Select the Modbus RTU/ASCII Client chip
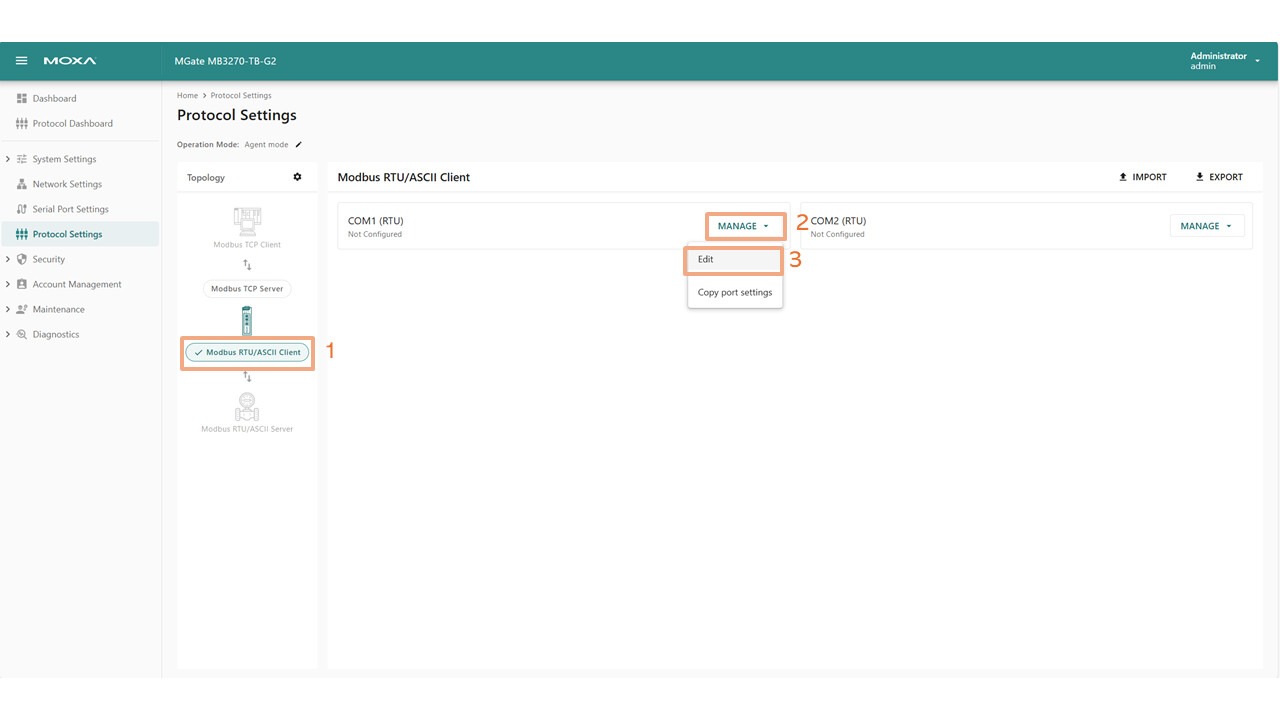 pyautogui.click(x=247, y=353)
